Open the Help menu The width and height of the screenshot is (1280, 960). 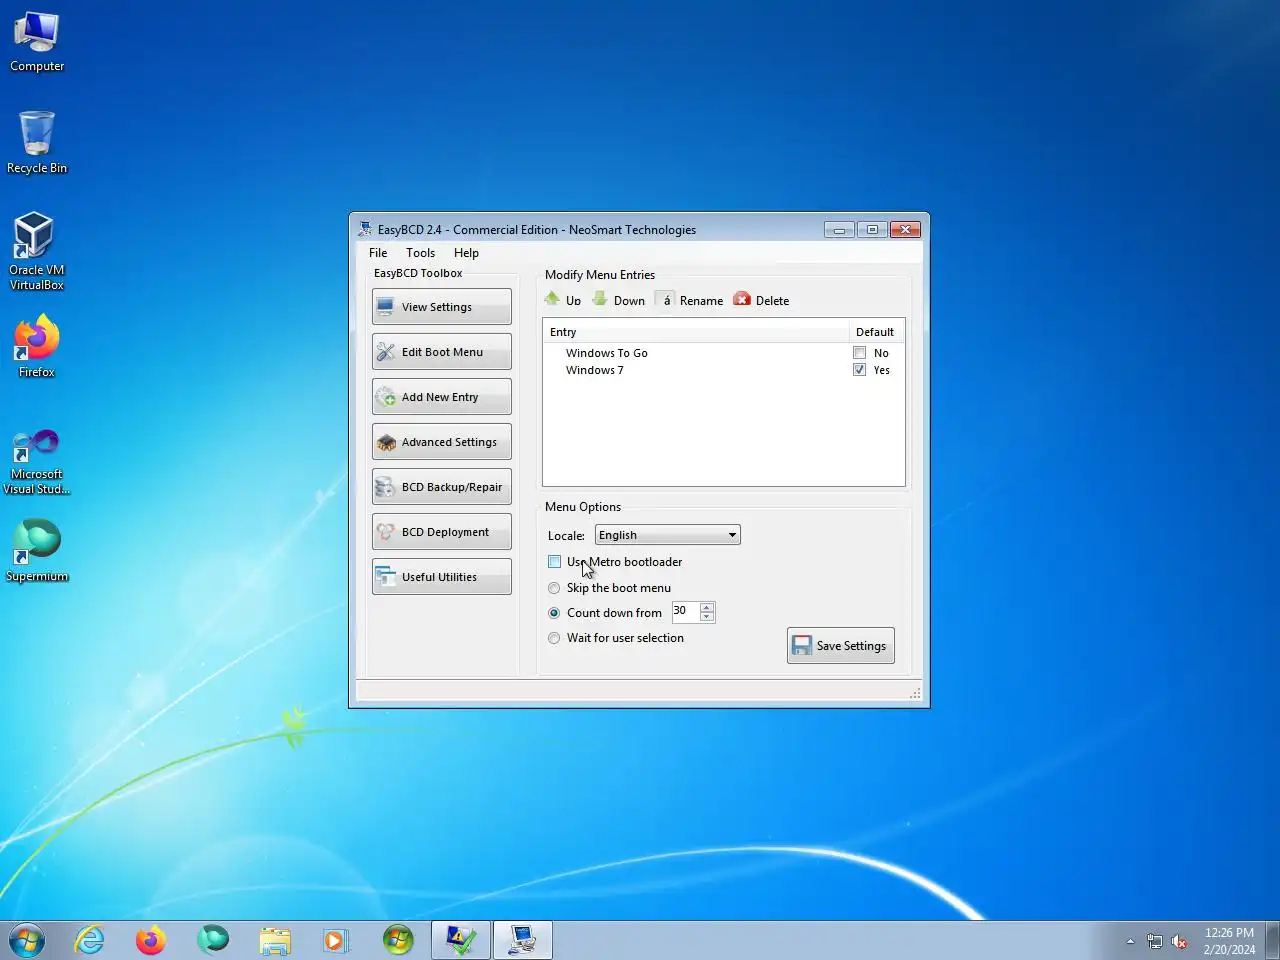pyautogui.click(x=466, y=253)
